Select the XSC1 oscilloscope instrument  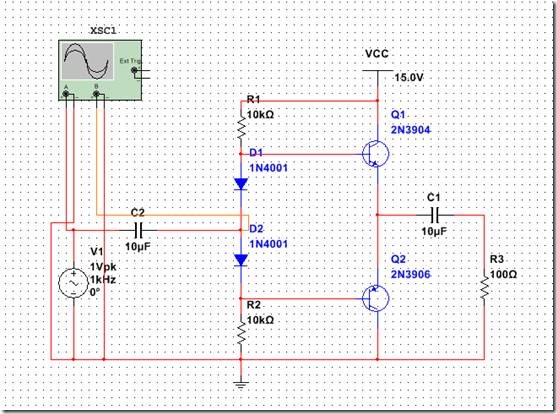pyautogui.click(x=100, y=70)
